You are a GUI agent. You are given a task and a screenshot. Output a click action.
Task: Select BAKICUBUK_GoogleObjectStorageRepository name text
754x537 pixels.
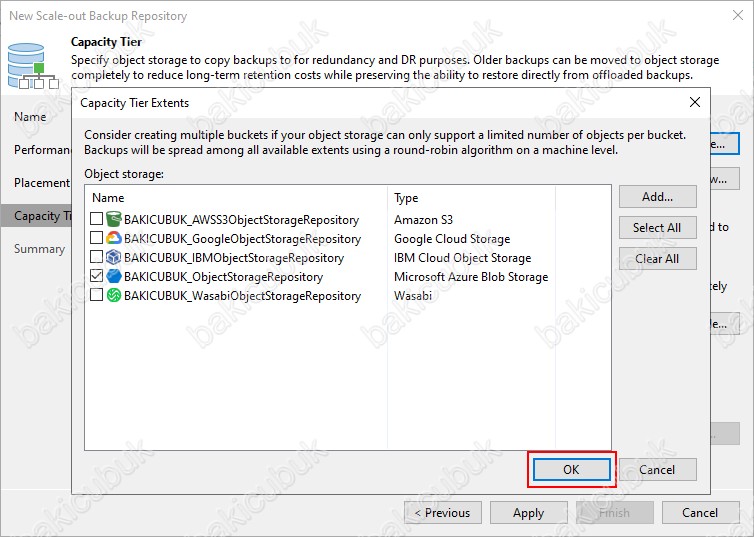click(242, 239)
